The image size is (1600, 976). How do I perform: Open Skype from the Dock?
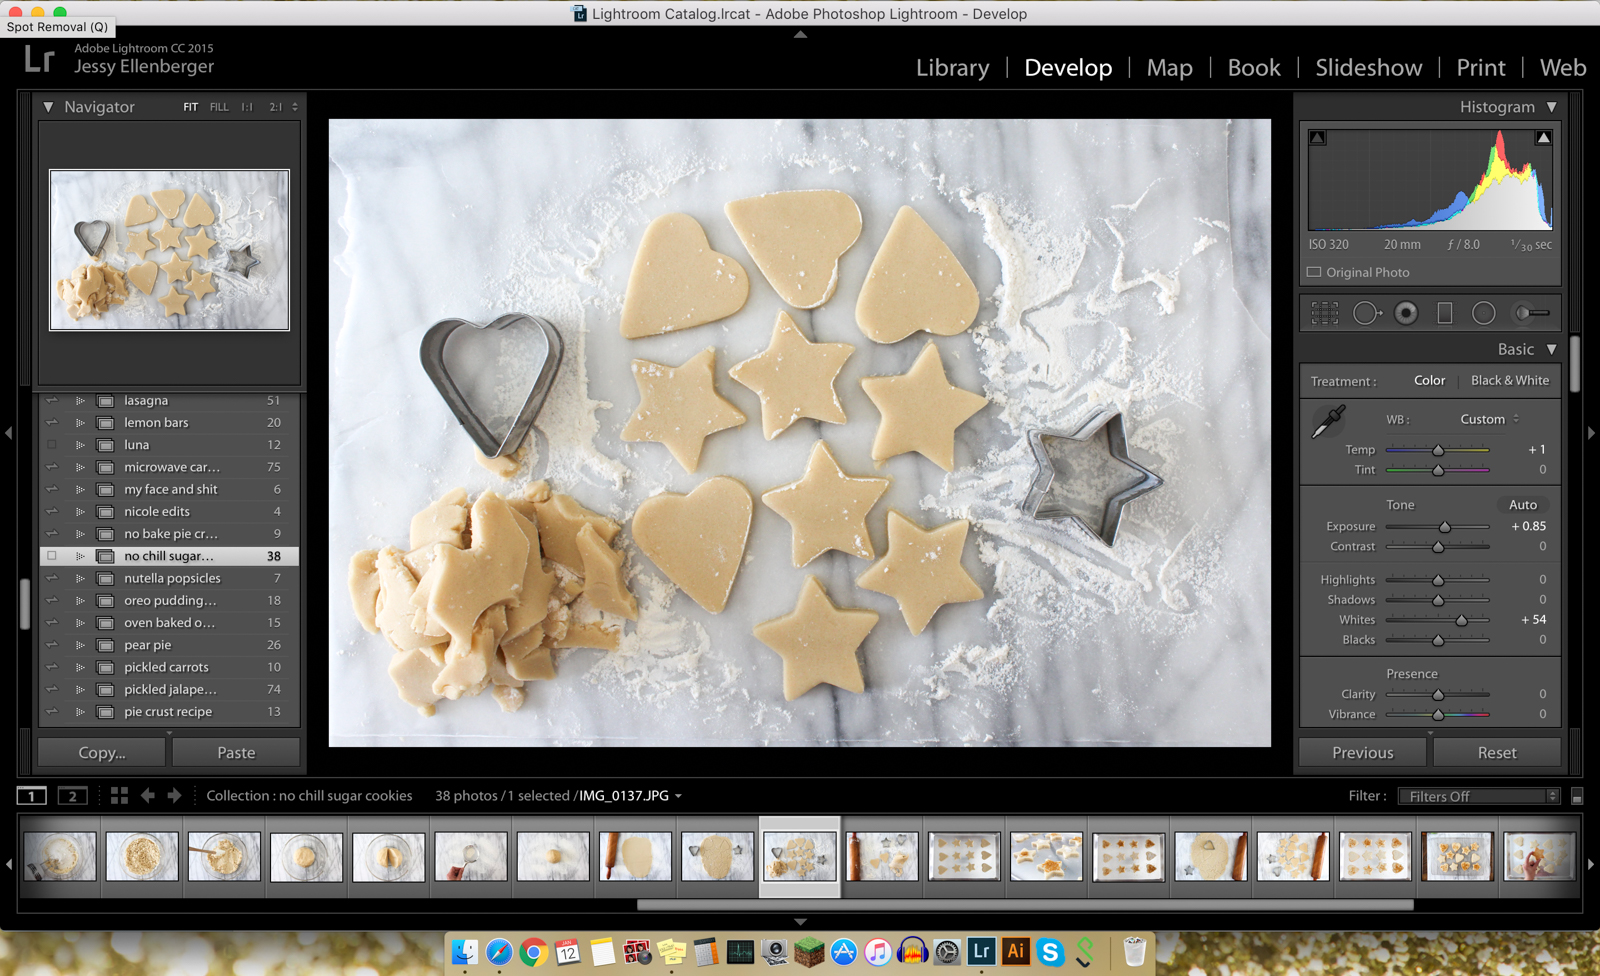pyautogui.click(x=1050, y=952)
